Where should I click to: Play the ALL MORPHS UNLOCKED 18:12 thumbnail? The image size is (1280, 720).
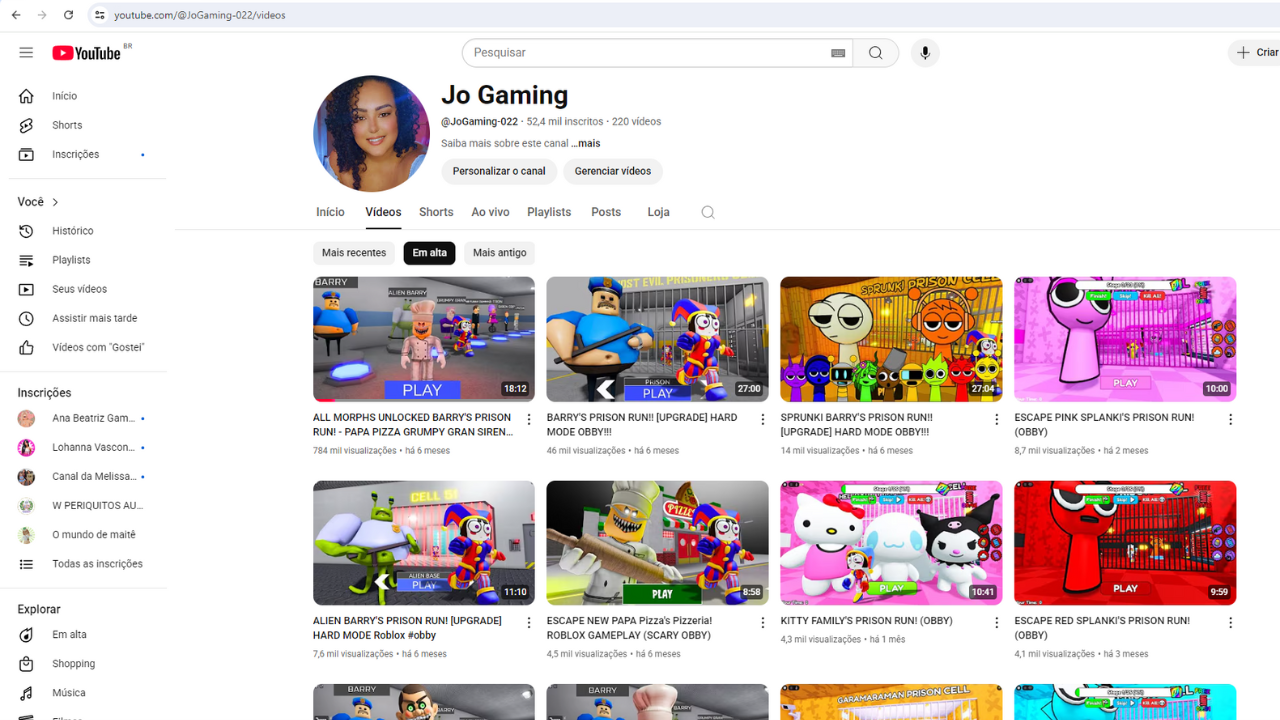pos(424,339)
